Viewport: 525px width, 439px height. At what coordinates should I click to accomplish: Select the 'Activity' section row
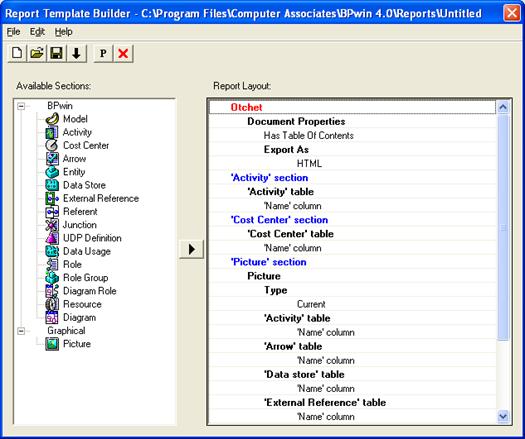[352, 178]
